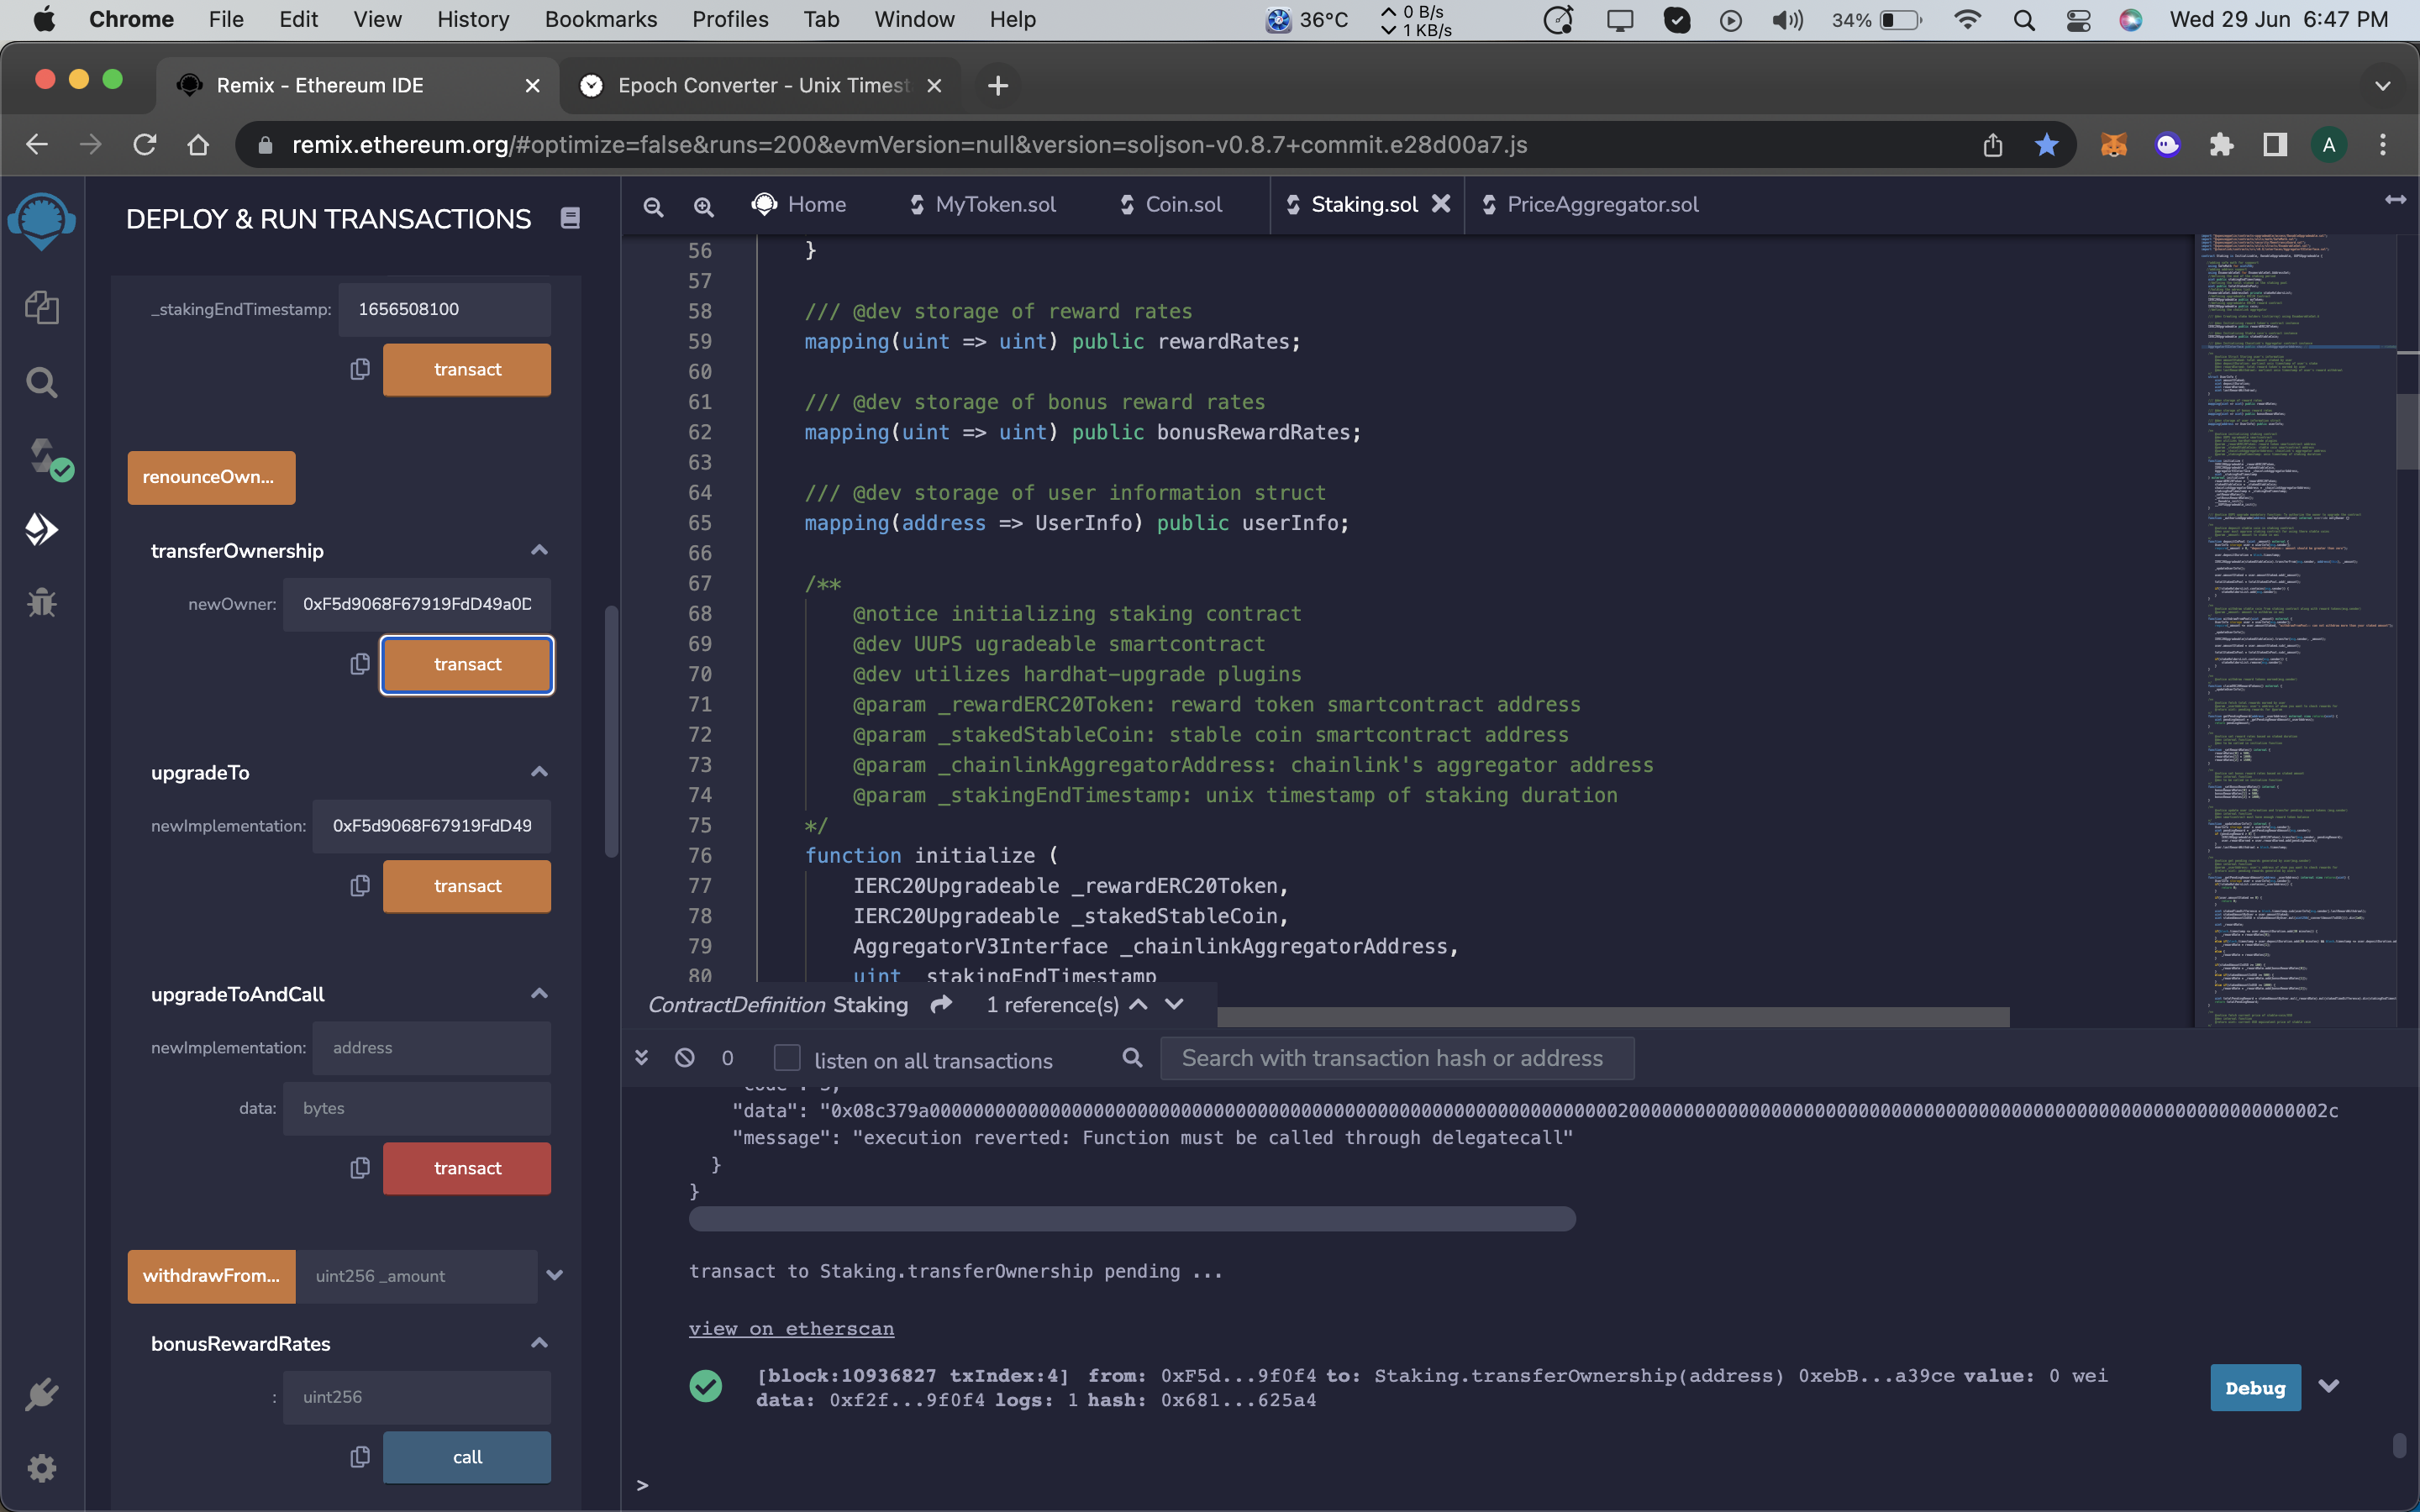This screenshot has width=2420, height=1512.
Task: Copy the upgradeTo calldata
Action: coord(359,886)
